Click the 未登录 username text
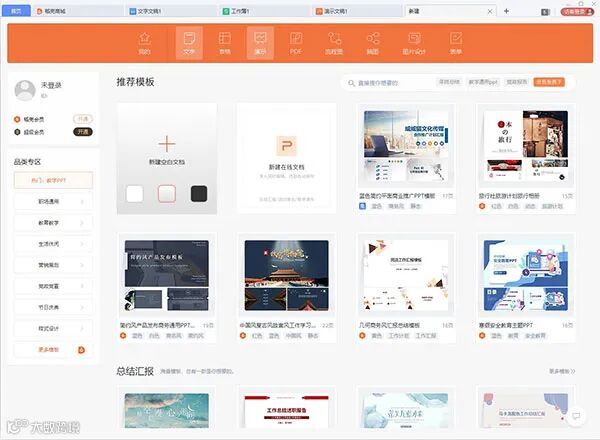The width and height of the screenshot is (600, 440). tap(51, 85)
